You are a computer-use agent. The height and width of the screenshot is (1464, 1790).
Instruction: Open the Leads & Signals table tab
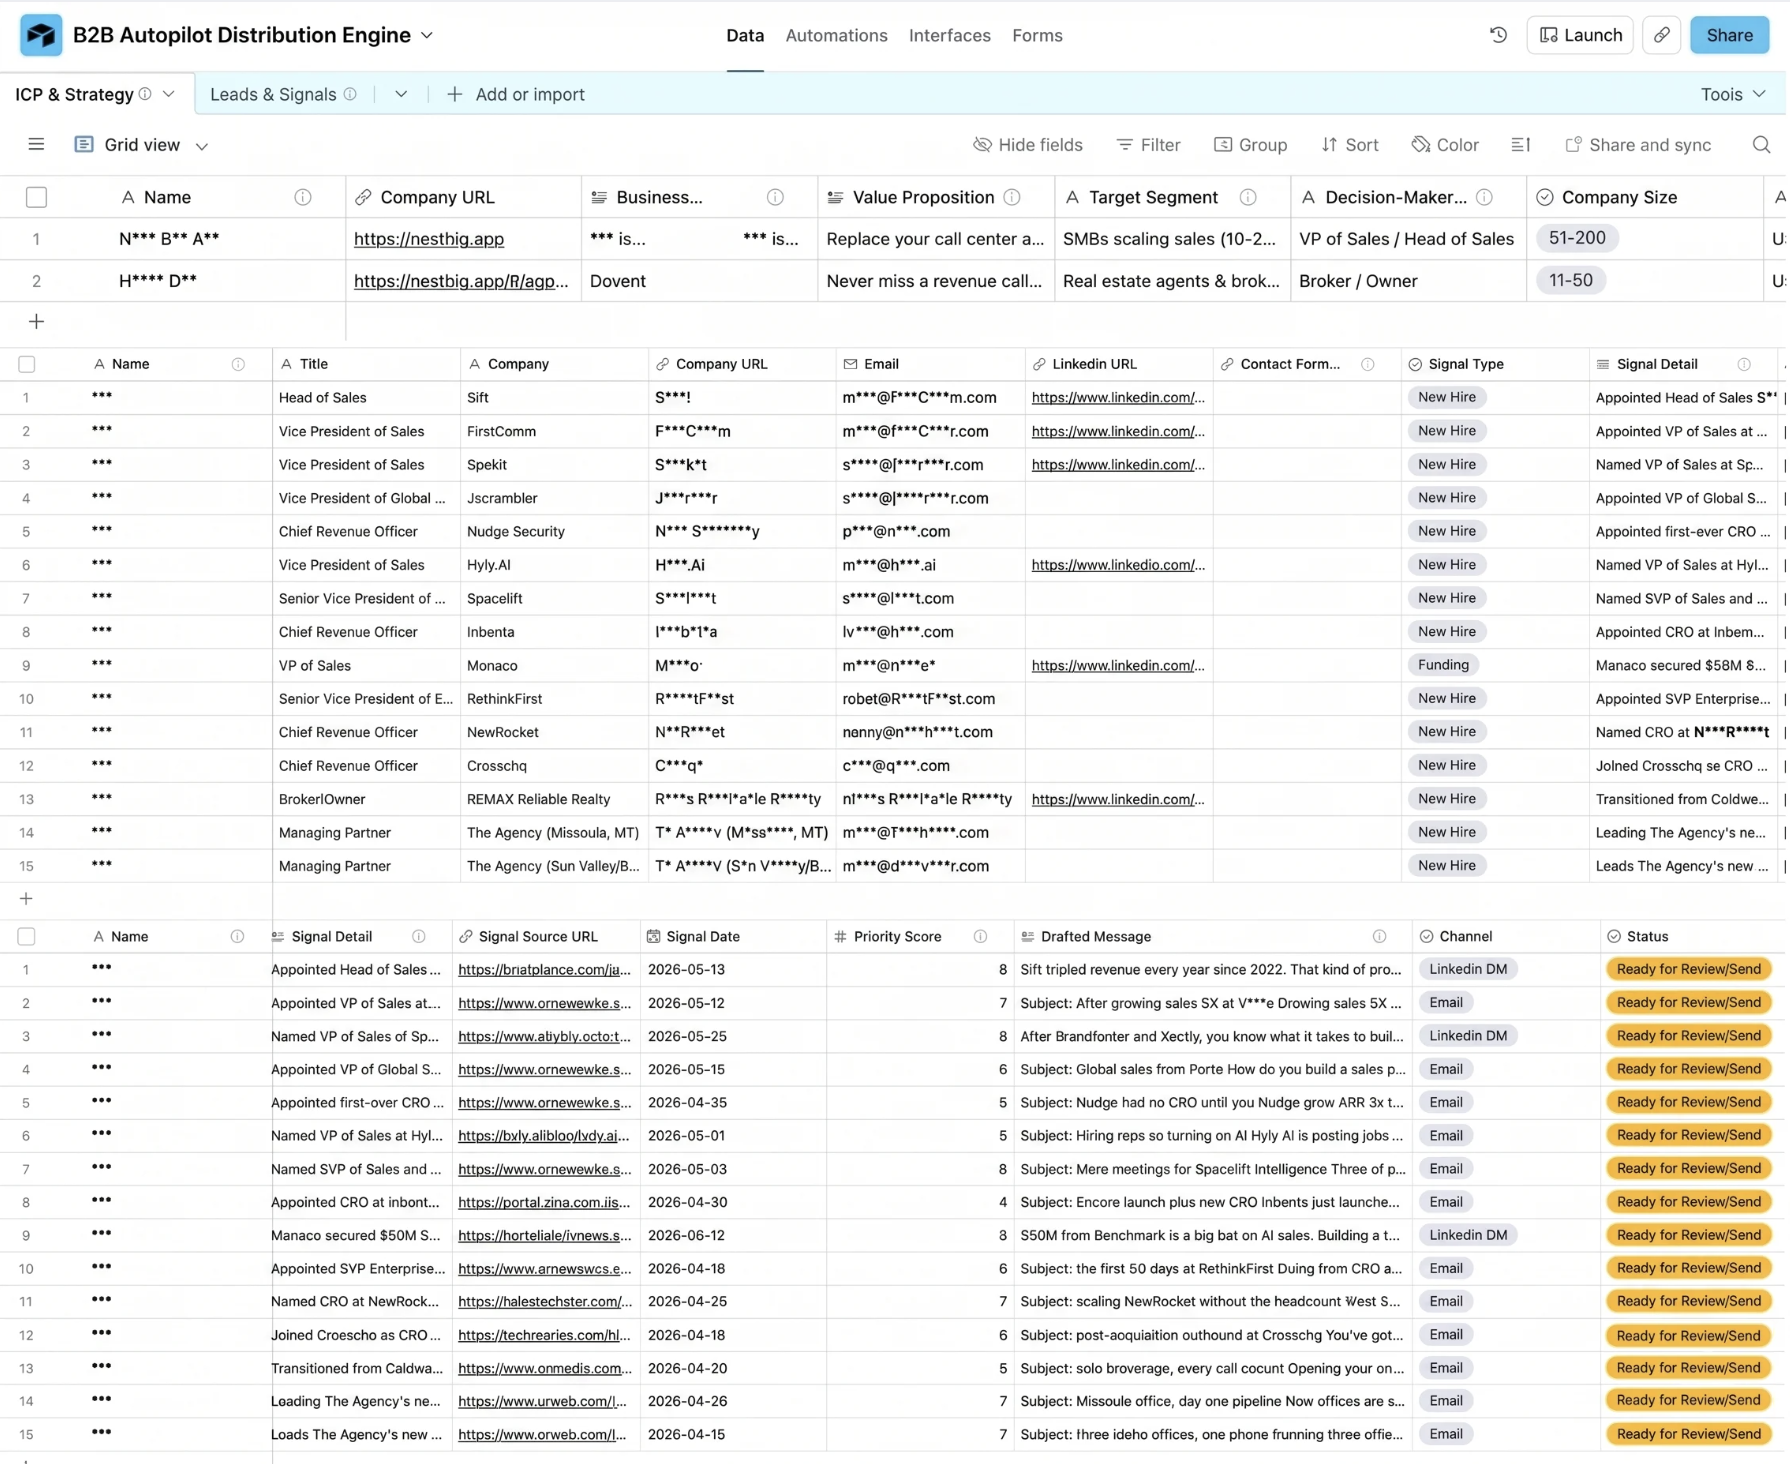[273, 94]
